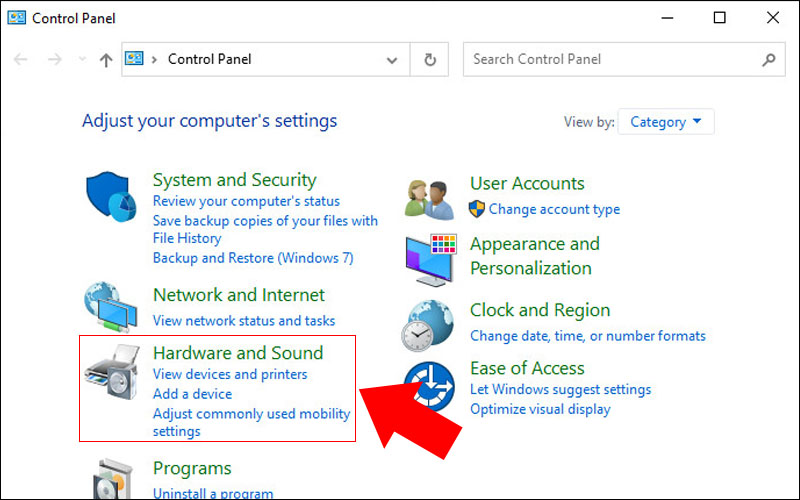This screenshot has width=800, height=500.
Task: Open Backup and Restore (Windows 7)
Action: 253,258
